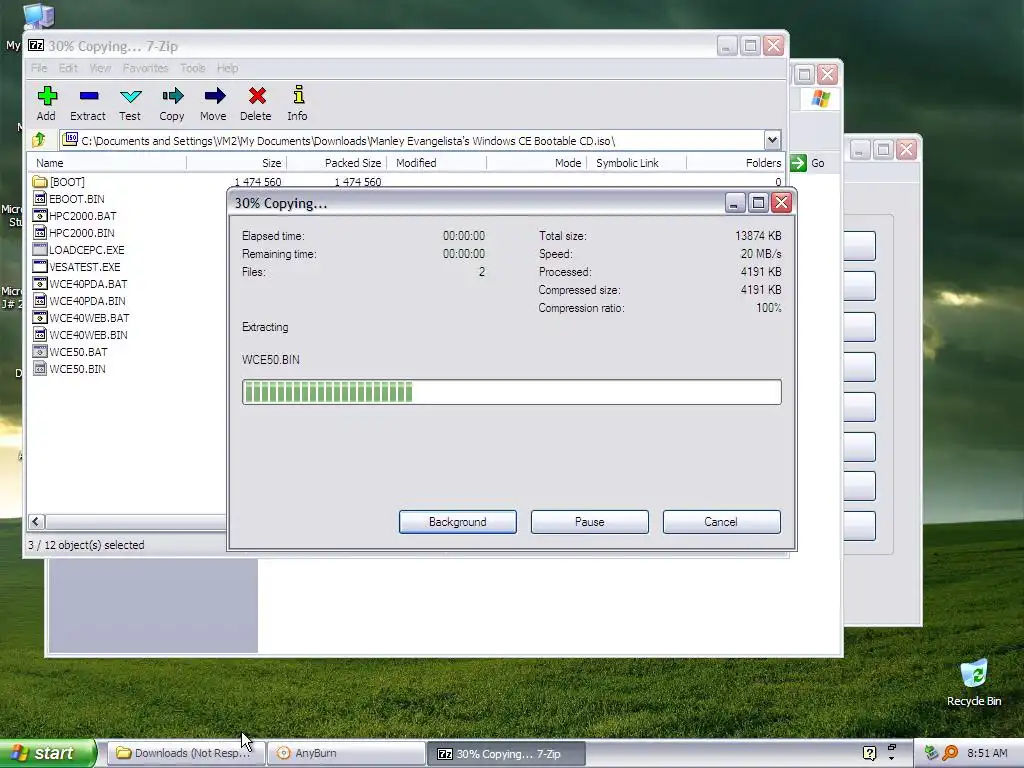Pause the copying operation
1024x768 pixels.
coord(590,522)
